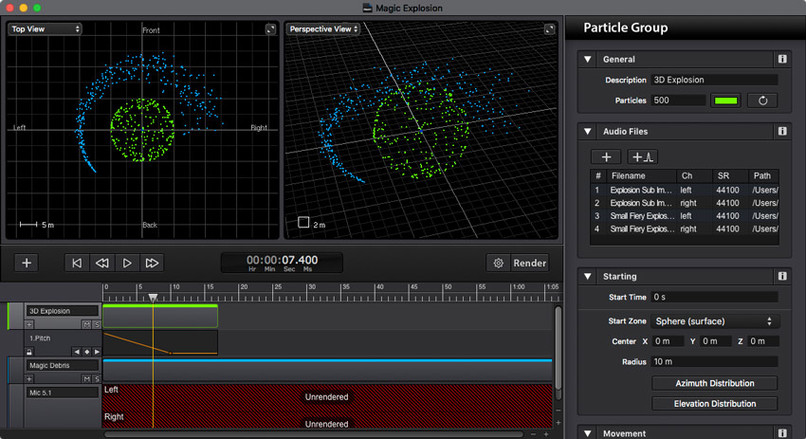Click the rewind transport button
Image resolution: width=806 pixels, height=439 pixels.
[102, 263]
